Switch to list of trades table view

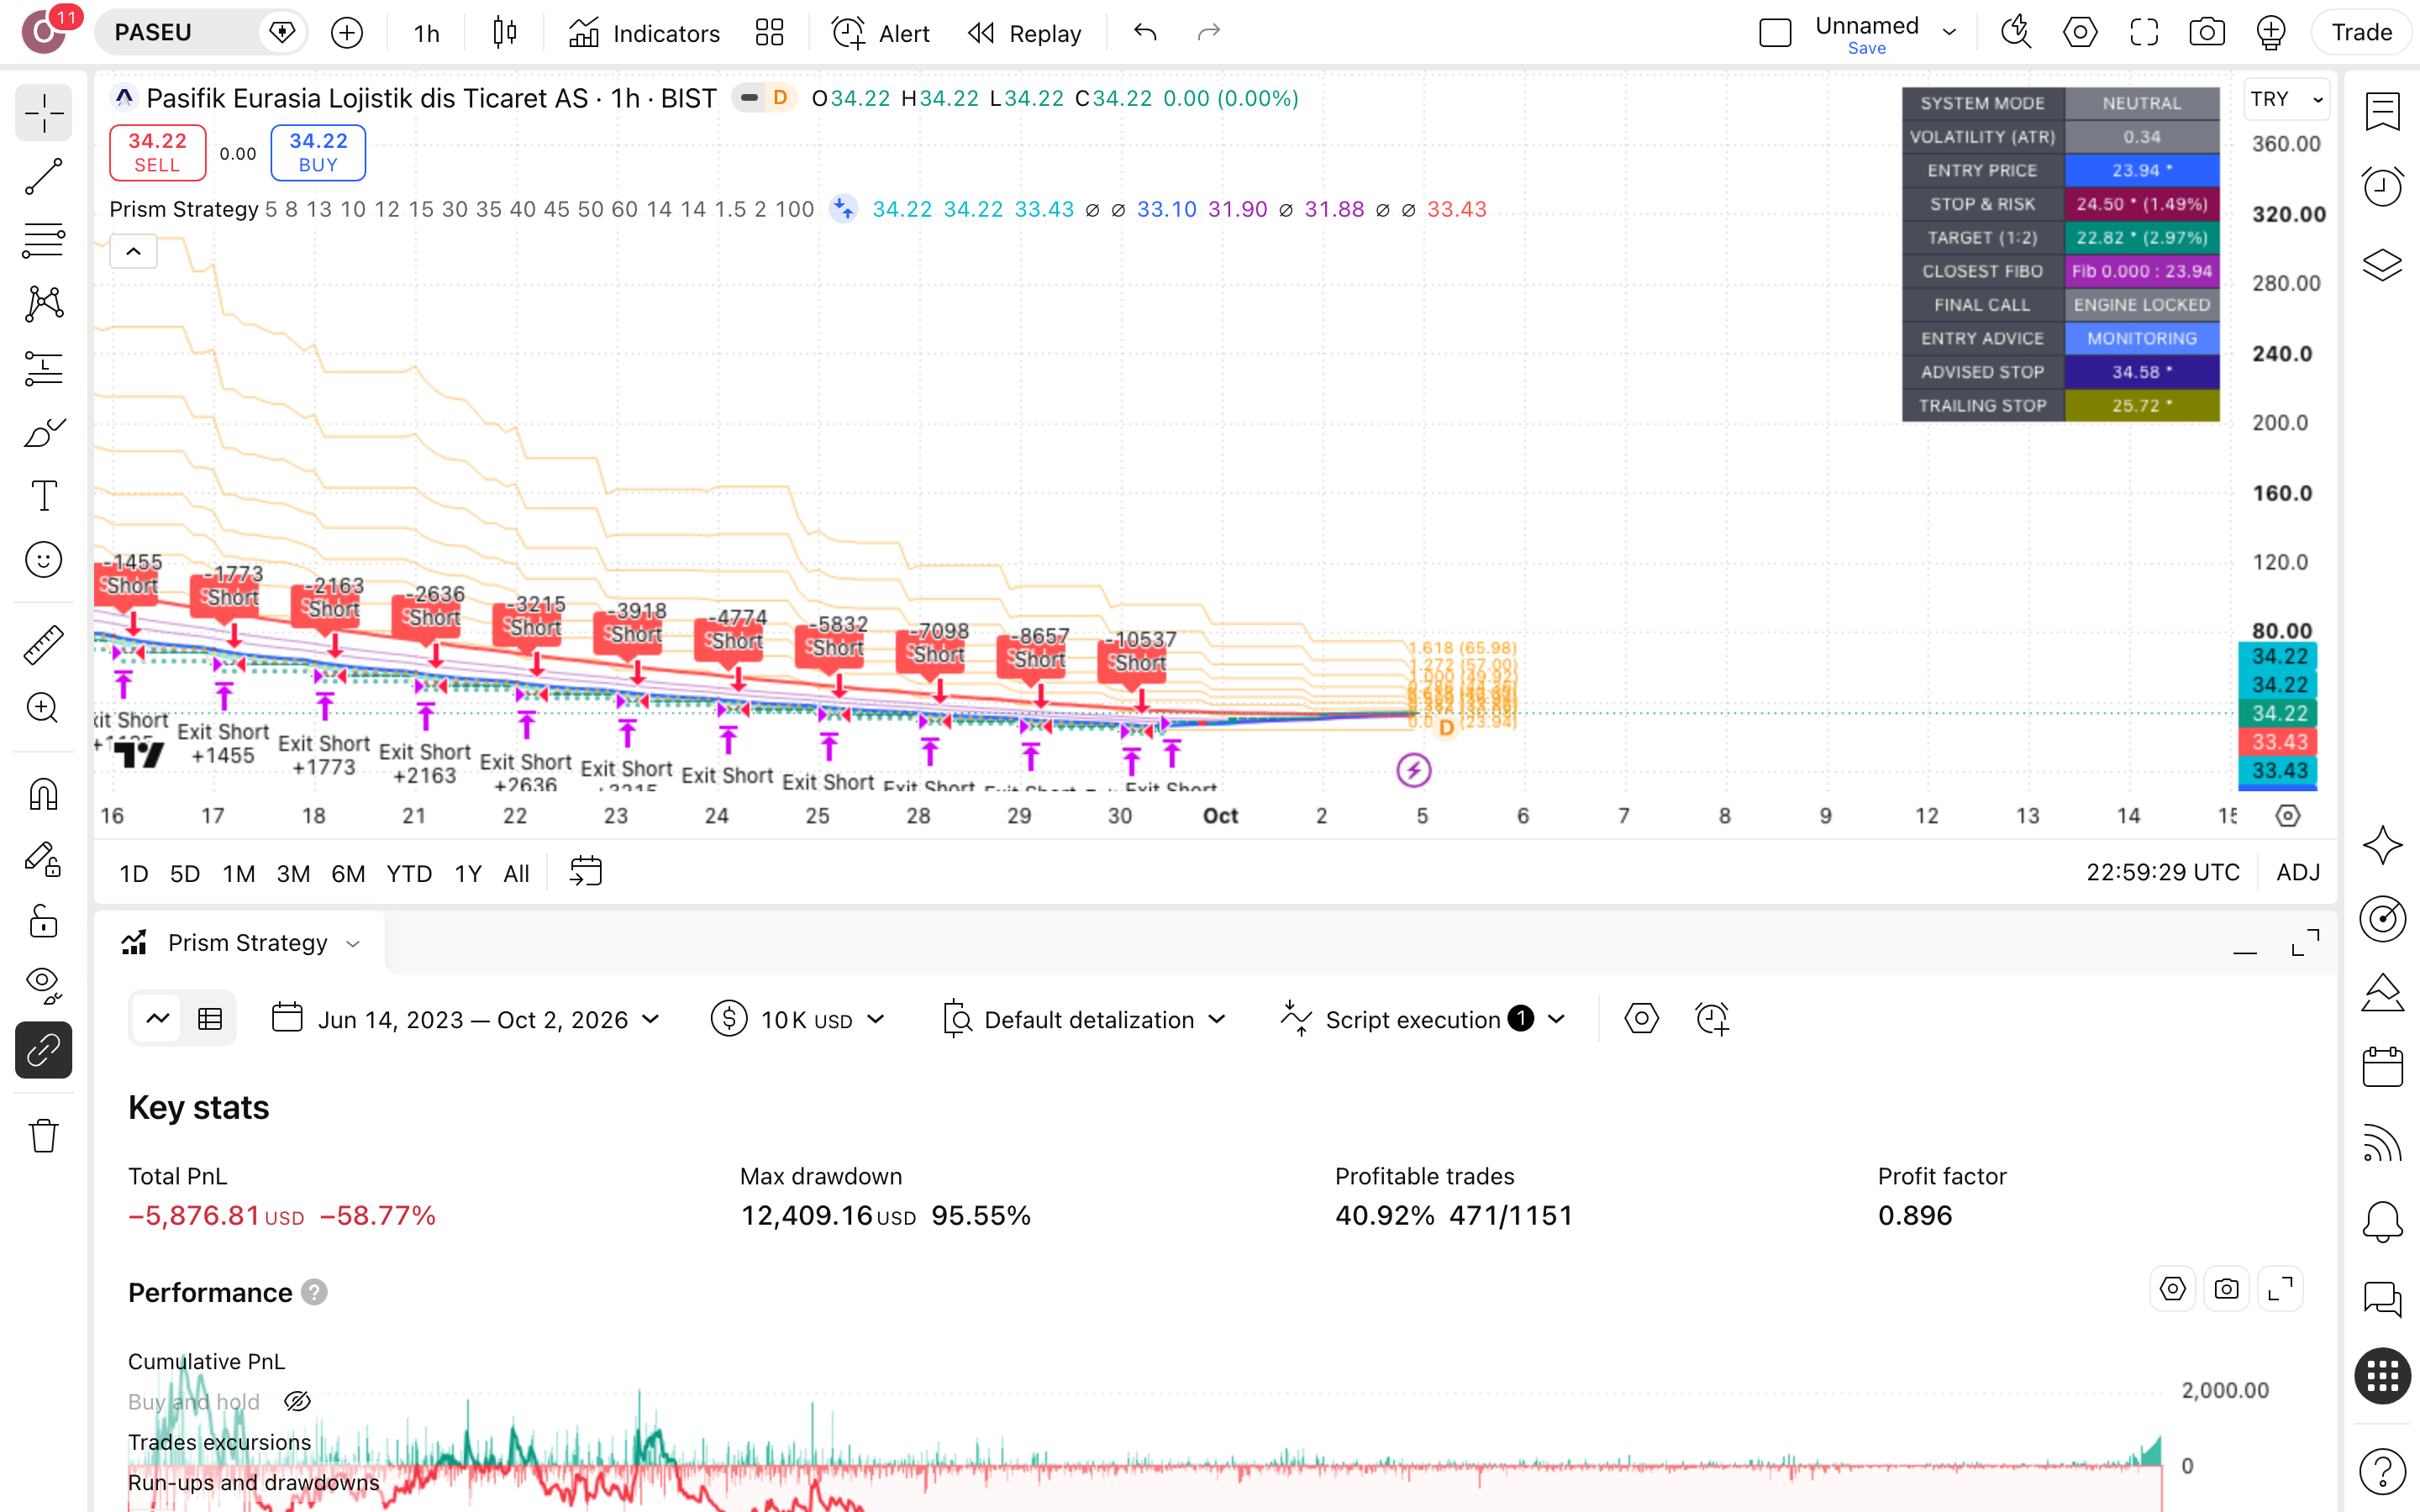click(x=210, y=1019)
